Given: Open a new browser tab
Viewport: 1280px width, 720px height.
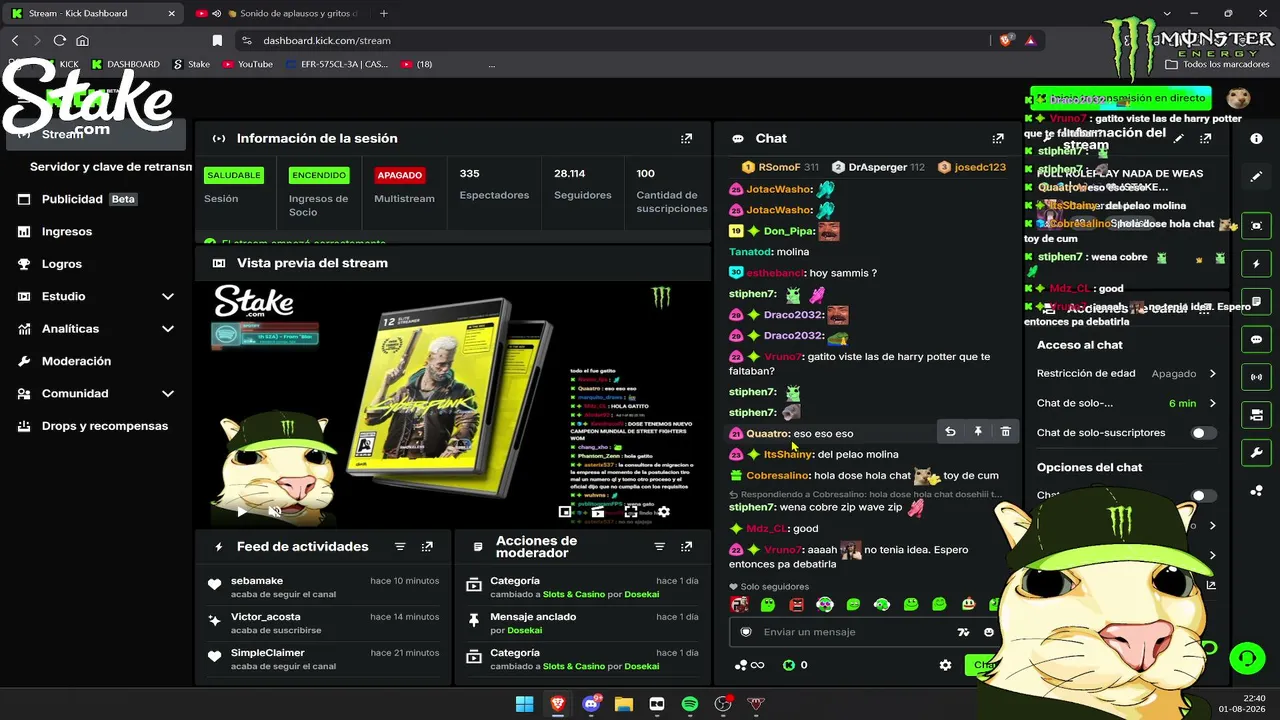Looking at the screenshot, I should (383, 14).
